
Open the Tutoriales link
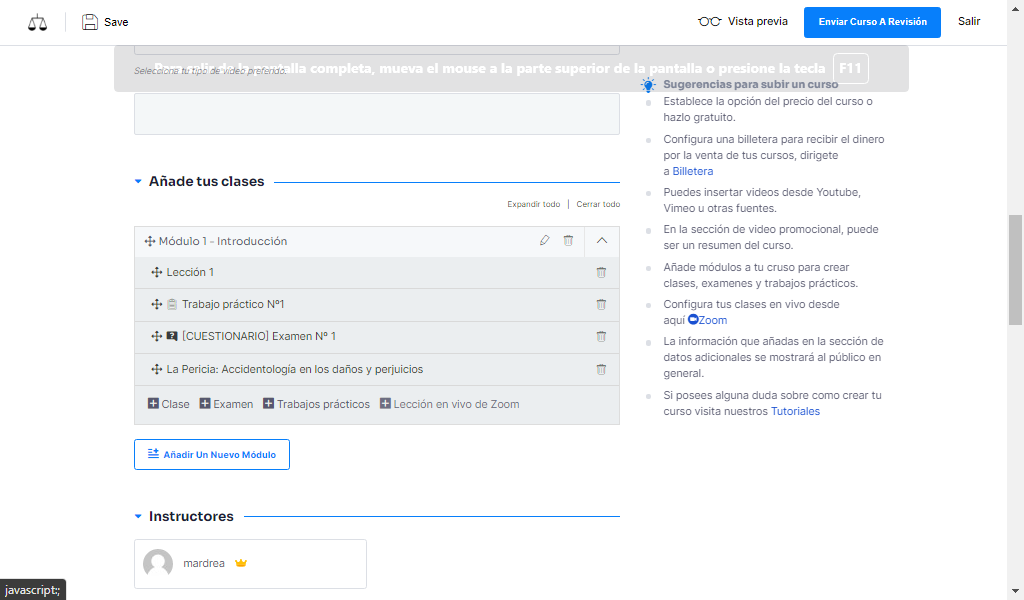[795, 411]
